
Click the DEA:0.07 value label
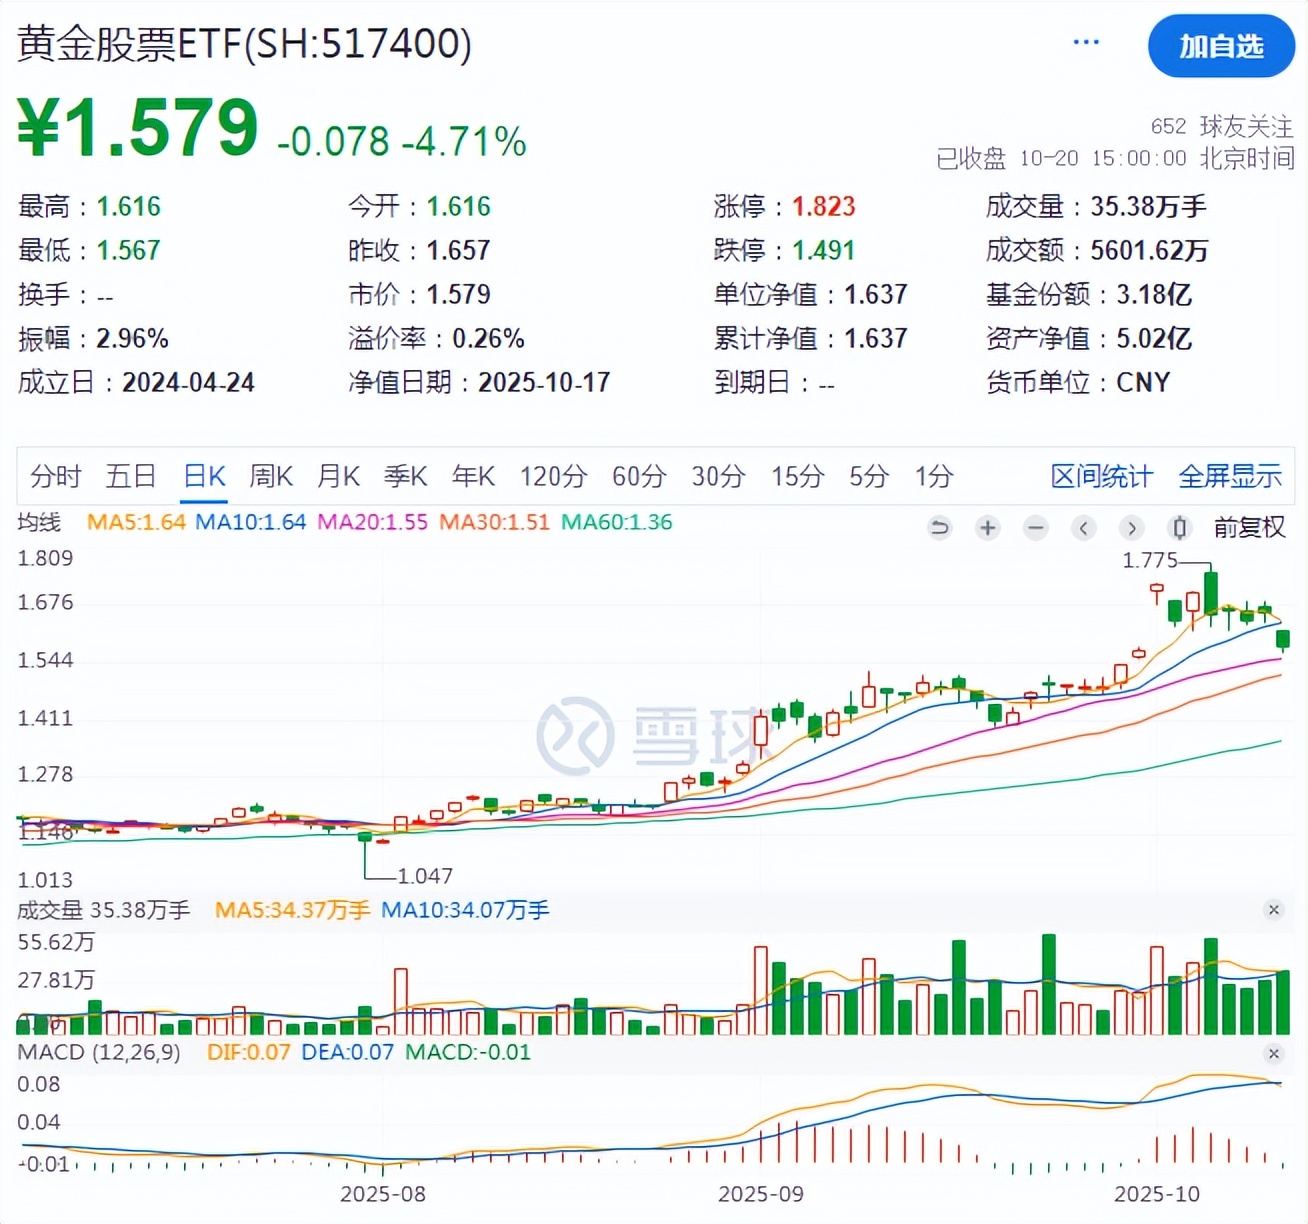click(x=348, y=1052)
